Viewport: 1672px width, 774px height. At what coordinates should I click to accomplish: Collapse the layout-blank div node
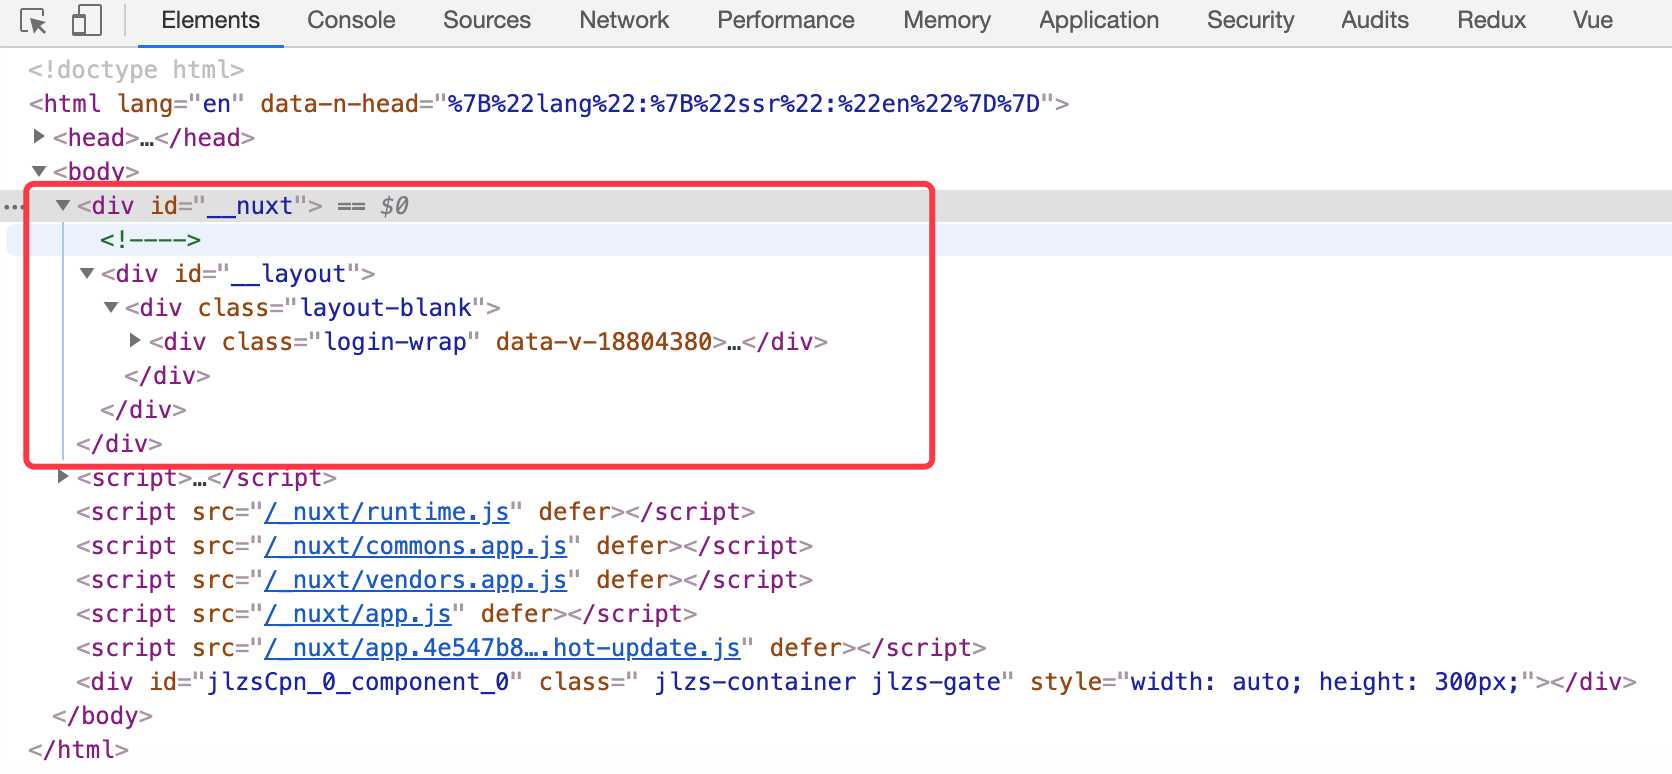point(111,307)
